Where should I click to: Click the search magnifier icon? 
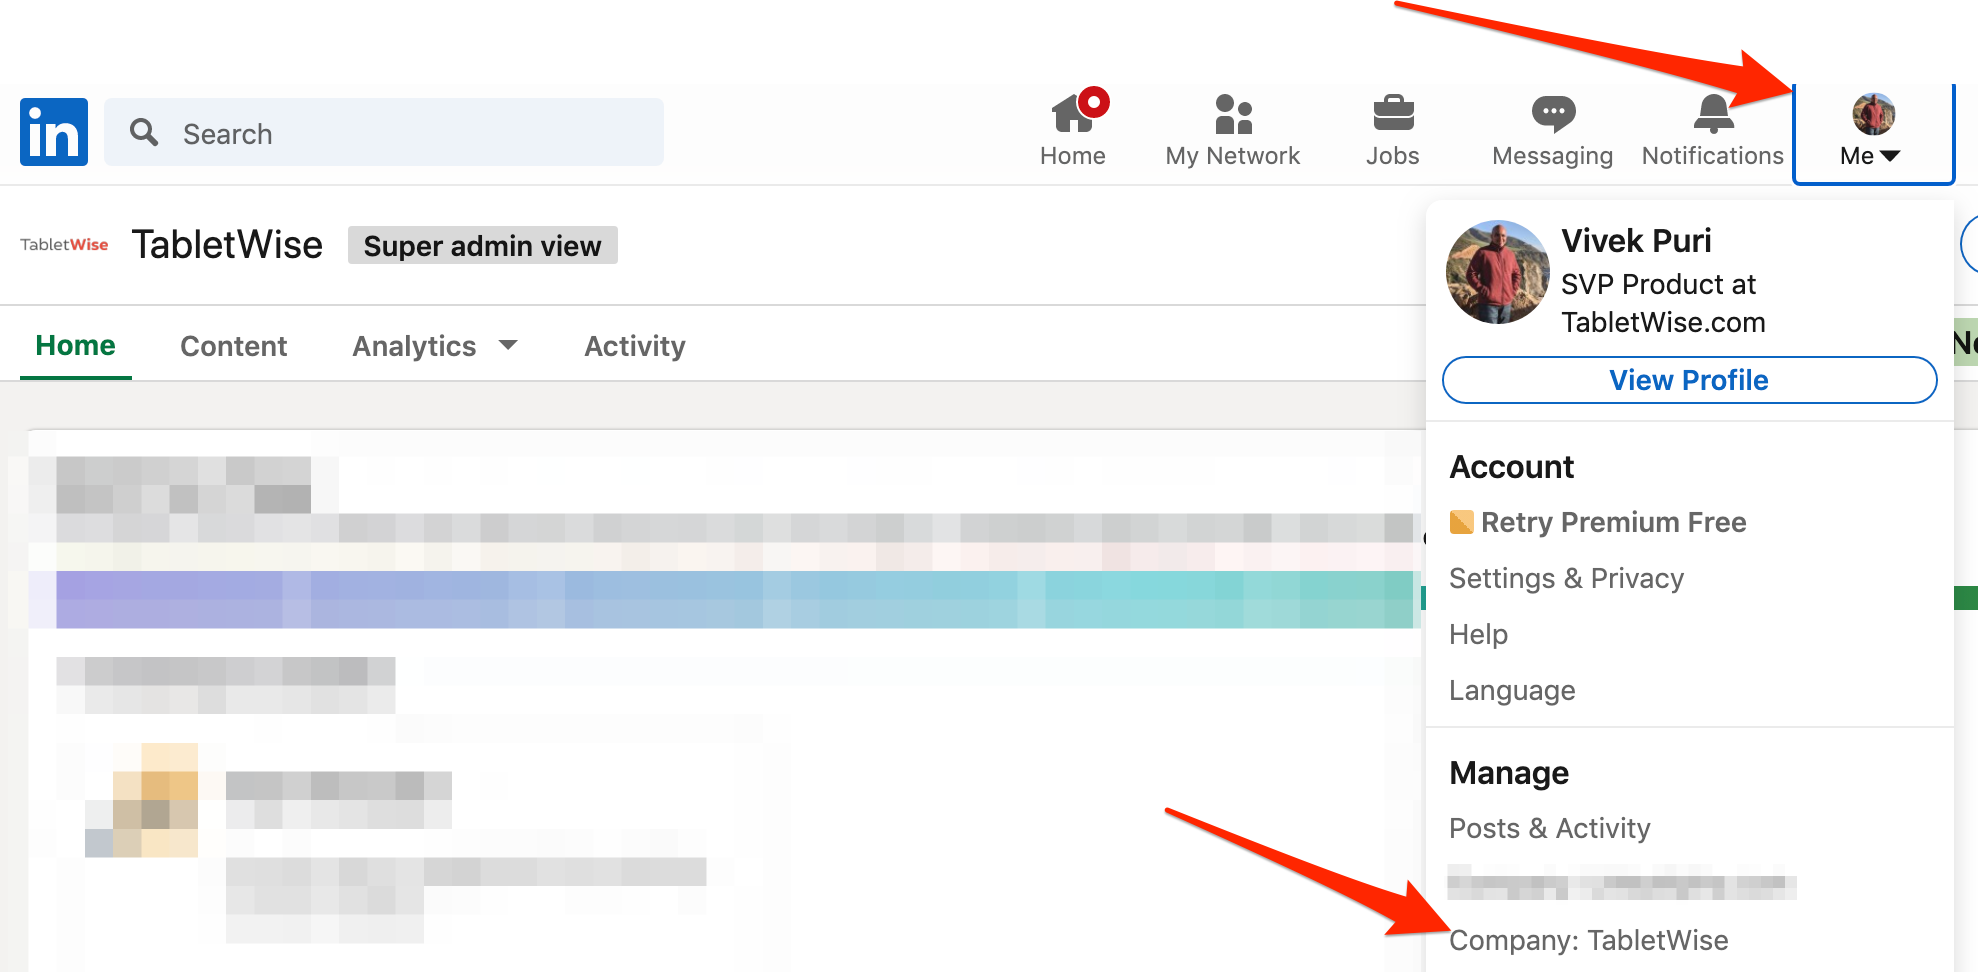144,132
